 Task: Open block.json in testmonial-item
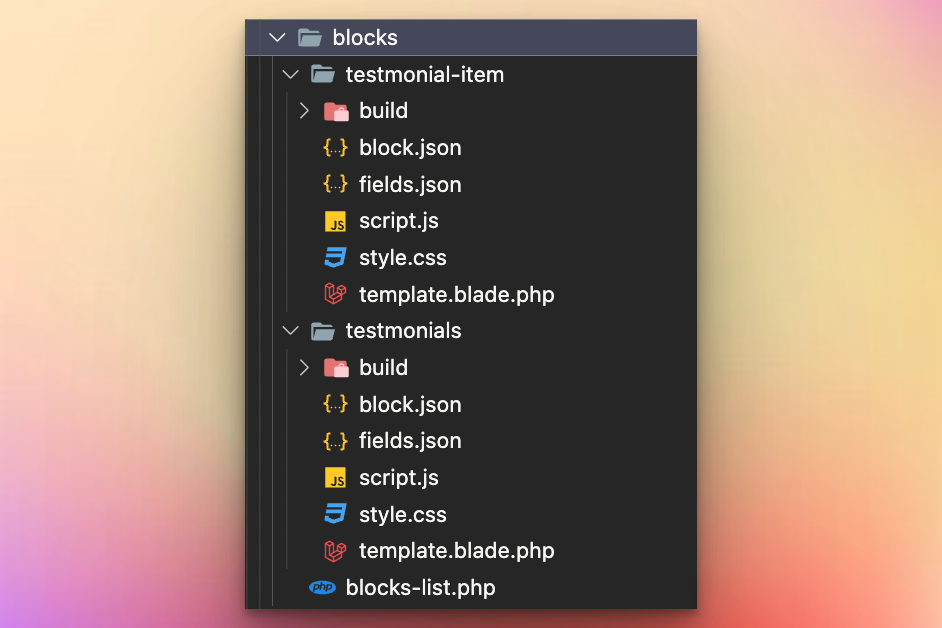pyautogui.click(x=410, y=148)
